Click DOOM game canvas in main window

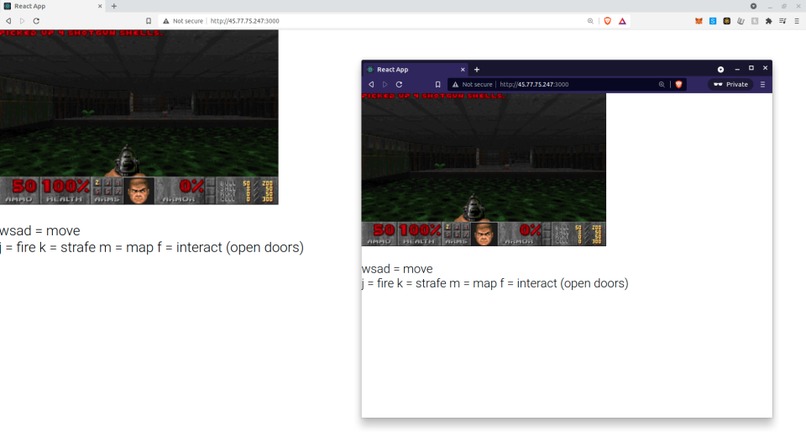click(x=139, y=117)
